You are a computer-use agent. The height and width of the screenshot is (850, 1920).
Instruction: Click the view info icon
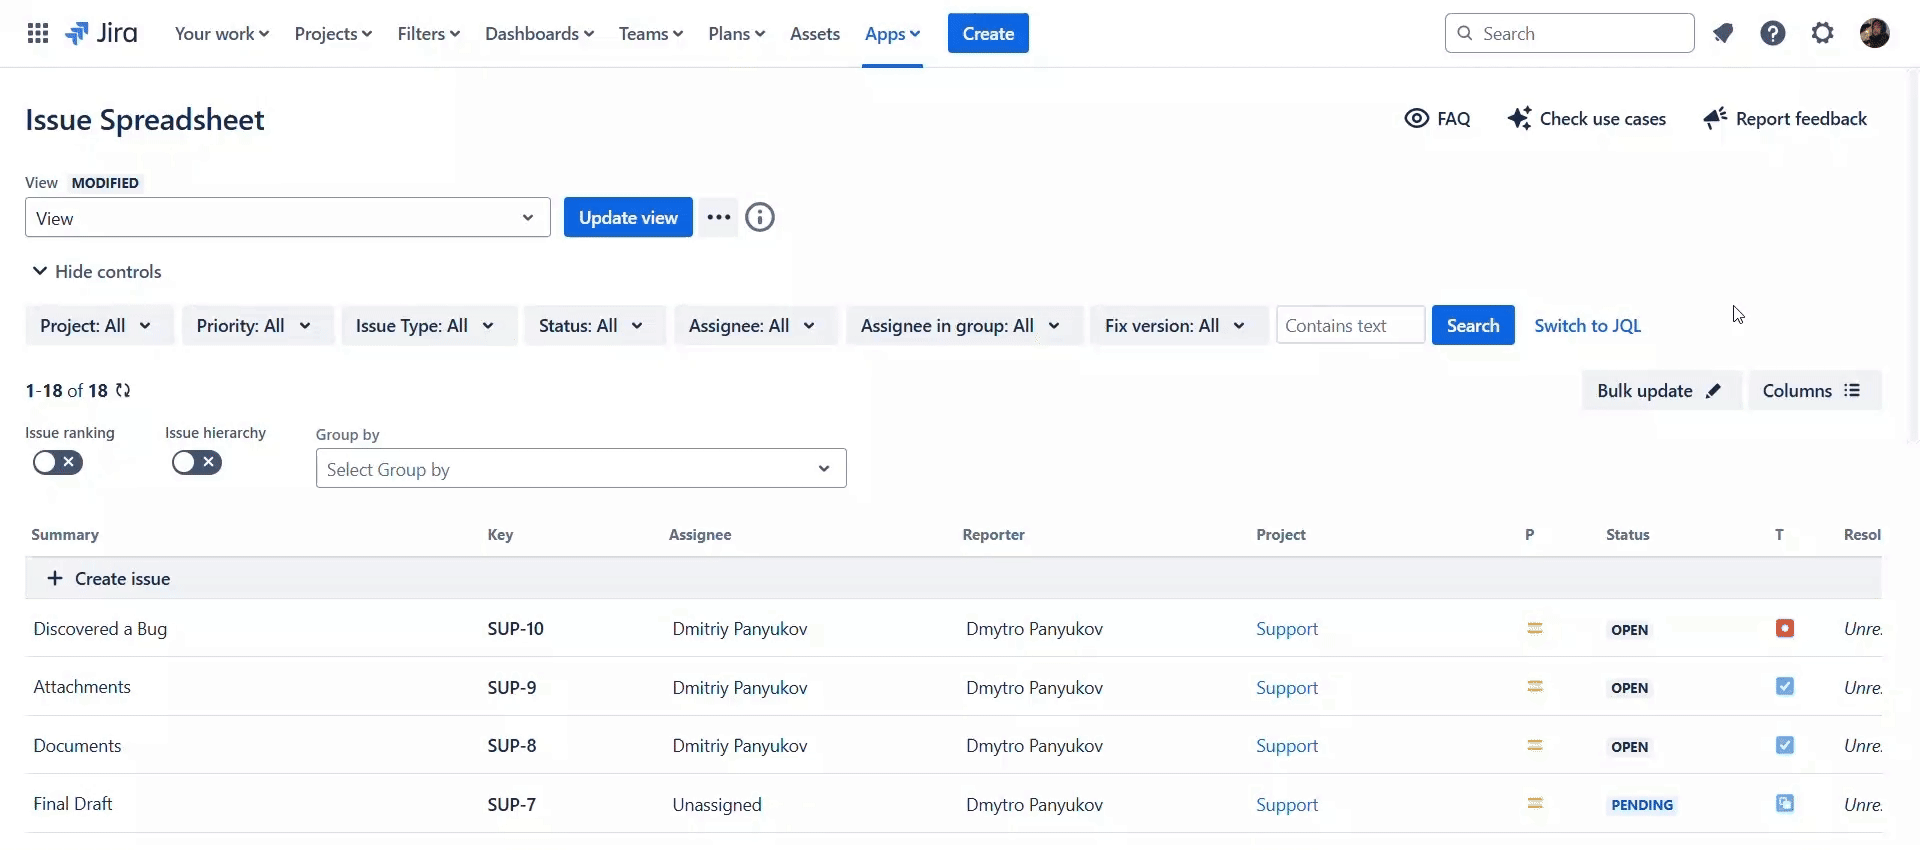760,218
